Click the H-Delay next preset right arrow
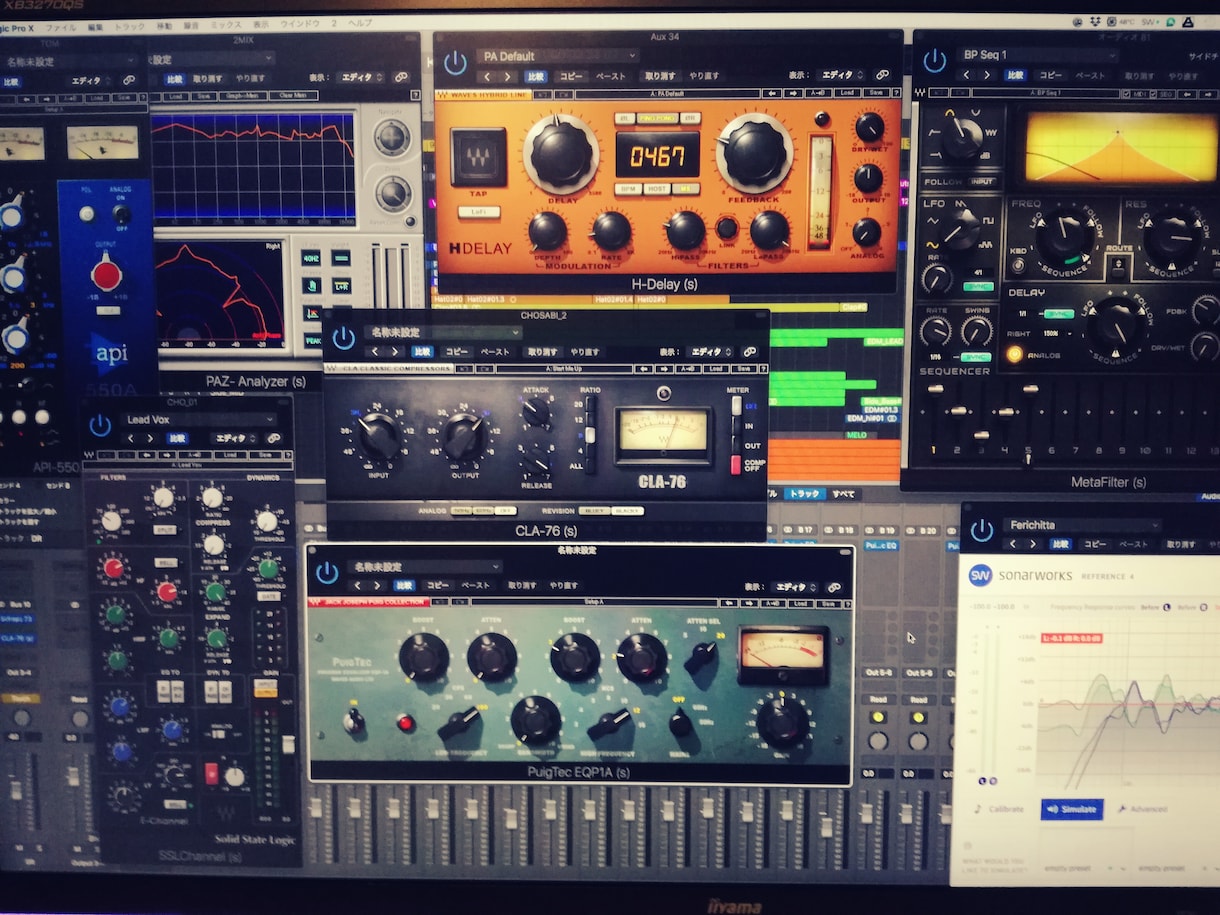The width and height of the screenshot is (1220, 915). click(509, 76)
